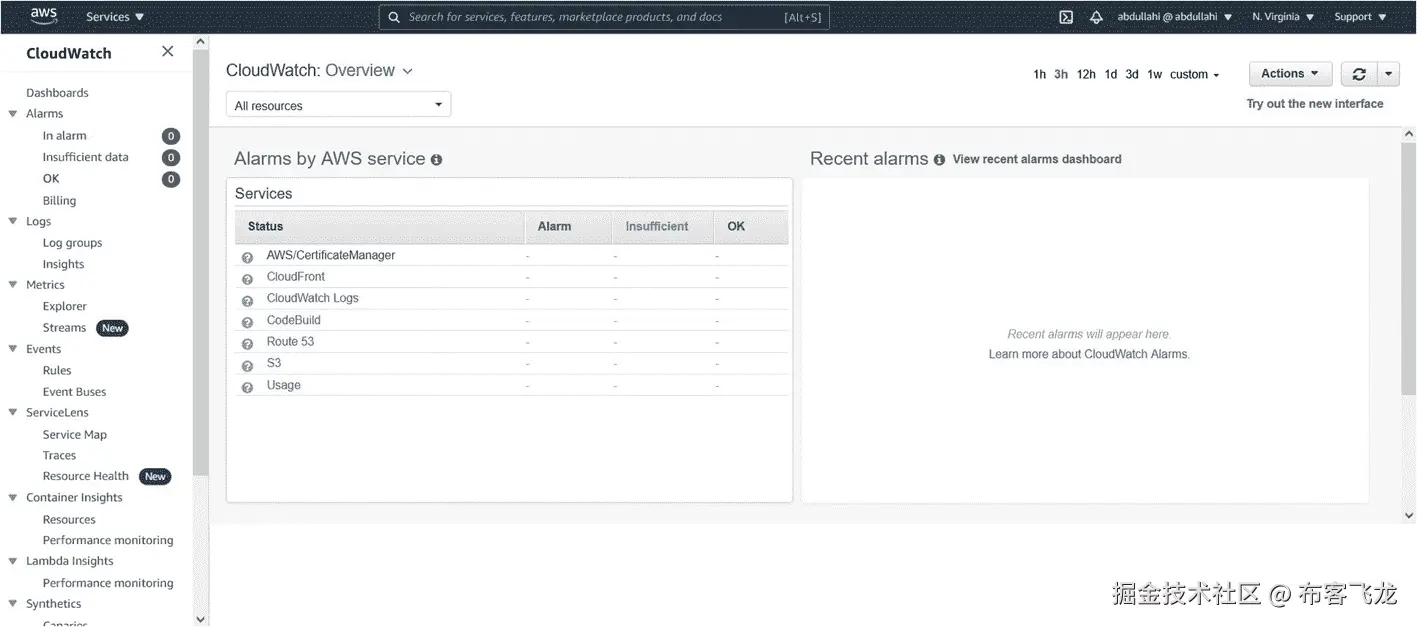Viewport: 1417px width, 627px height.
Task: Select the 3d time range
Action: pos(1132,75)
